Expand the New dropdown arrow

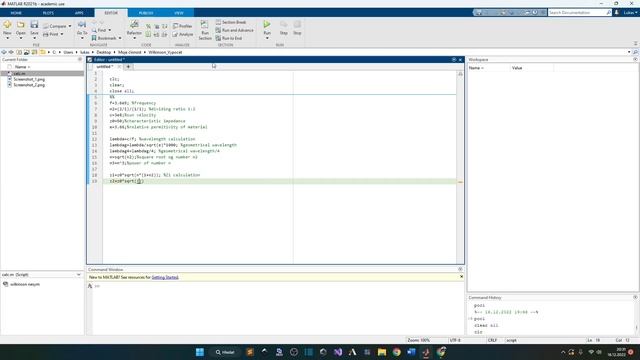[7, 38]
